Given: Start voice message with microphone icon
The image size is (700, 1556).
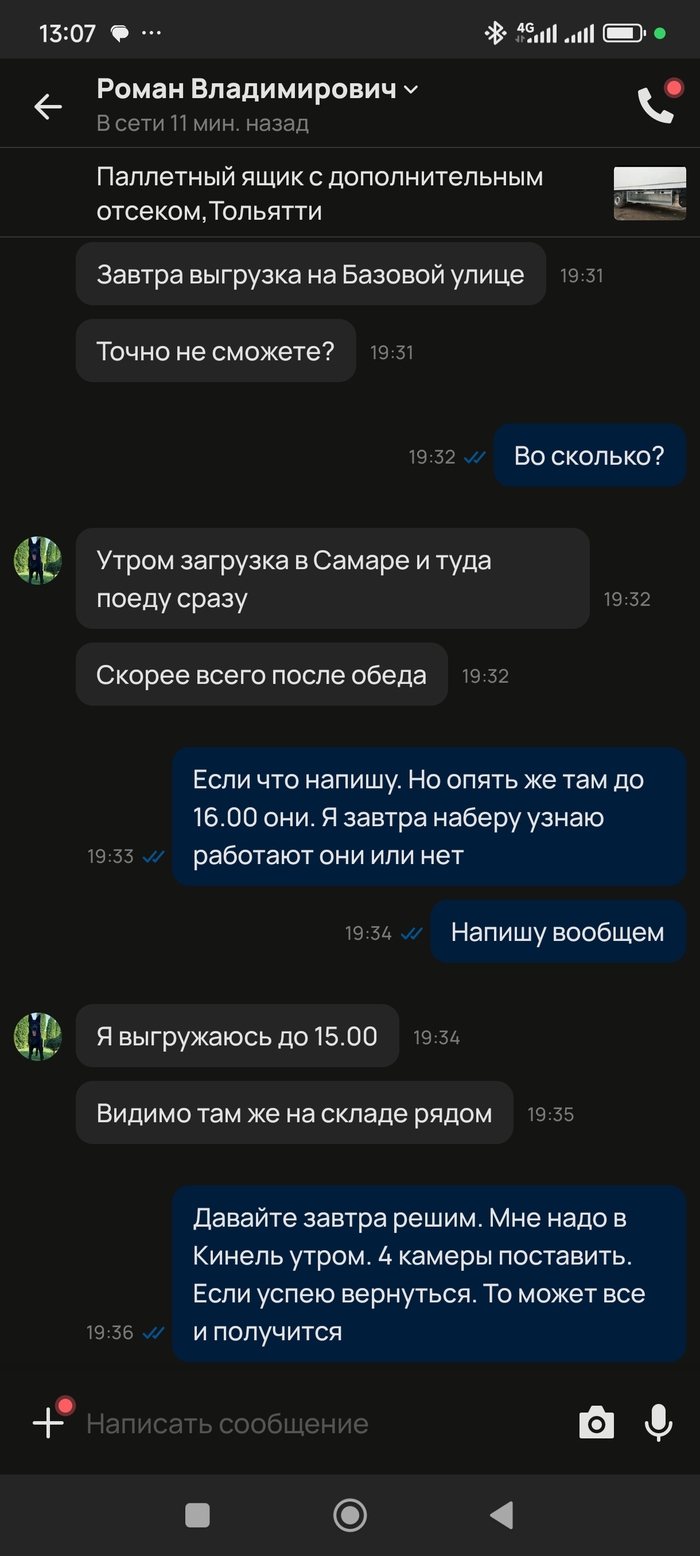Looking at the screenshot, I should (658, 1422).
